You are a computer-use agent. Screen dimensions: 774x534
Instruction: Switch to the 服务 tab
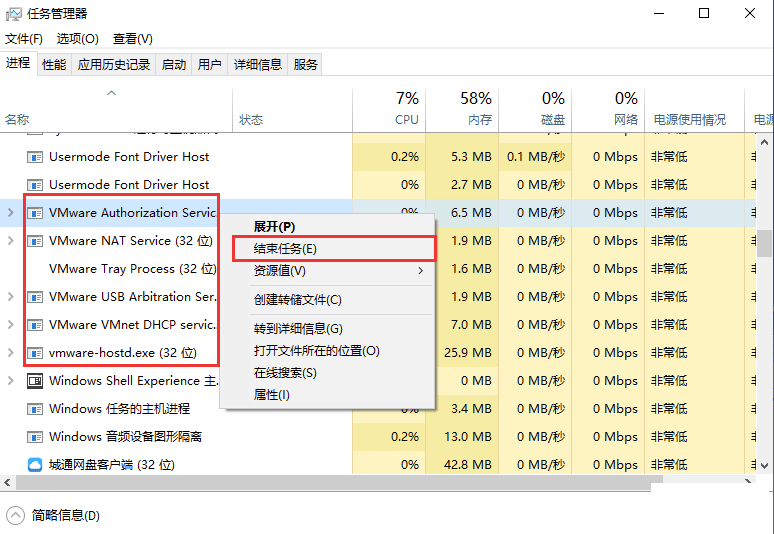[305, 65]
